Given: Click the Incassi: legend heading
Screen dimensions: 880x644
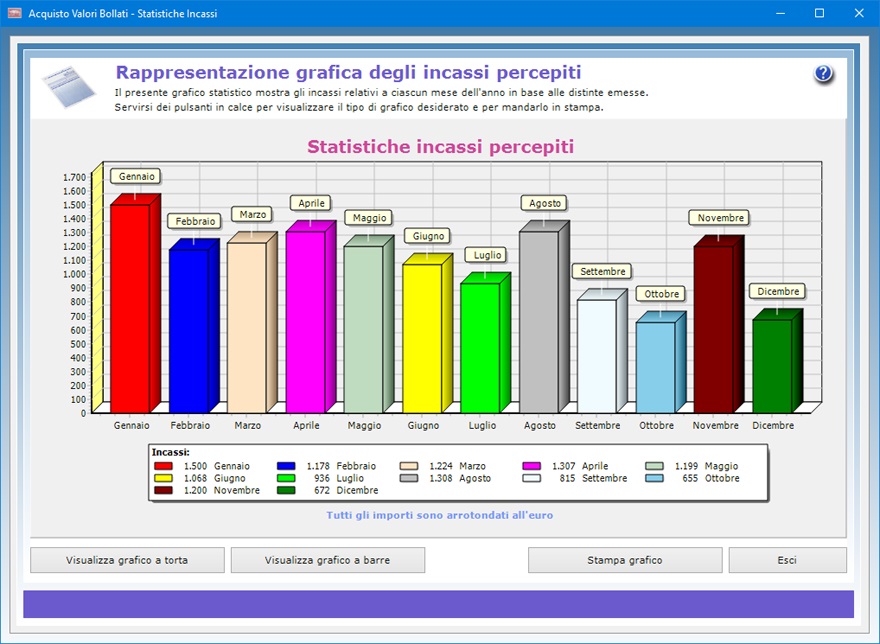Looking at the screenshot, I should 171,452.
